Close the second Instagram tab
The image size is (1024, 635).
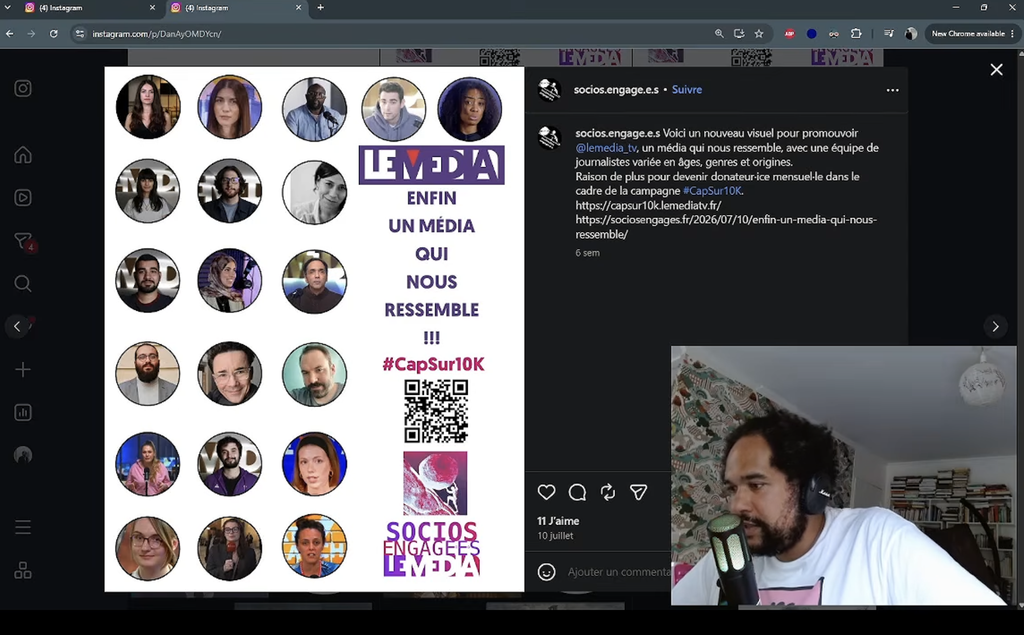coord(298,8)
